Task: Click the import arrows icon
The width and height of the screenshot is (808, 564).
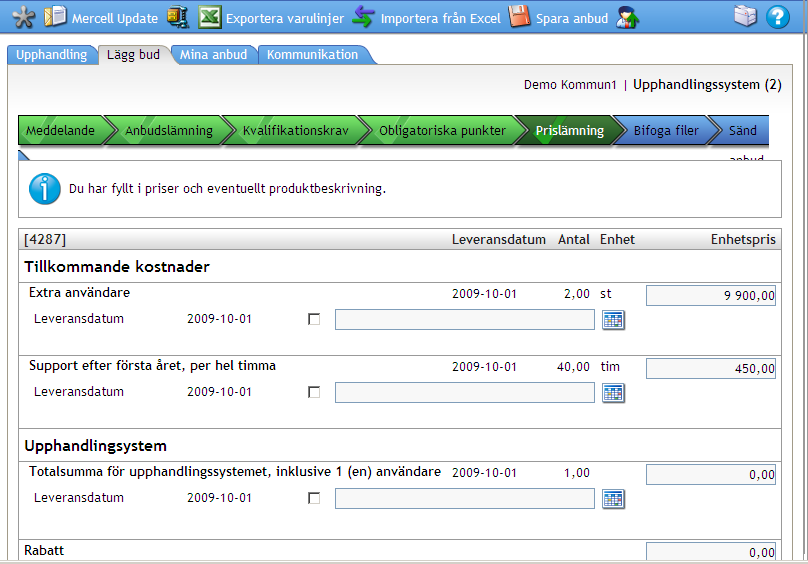Action: [x=364, y=17]
